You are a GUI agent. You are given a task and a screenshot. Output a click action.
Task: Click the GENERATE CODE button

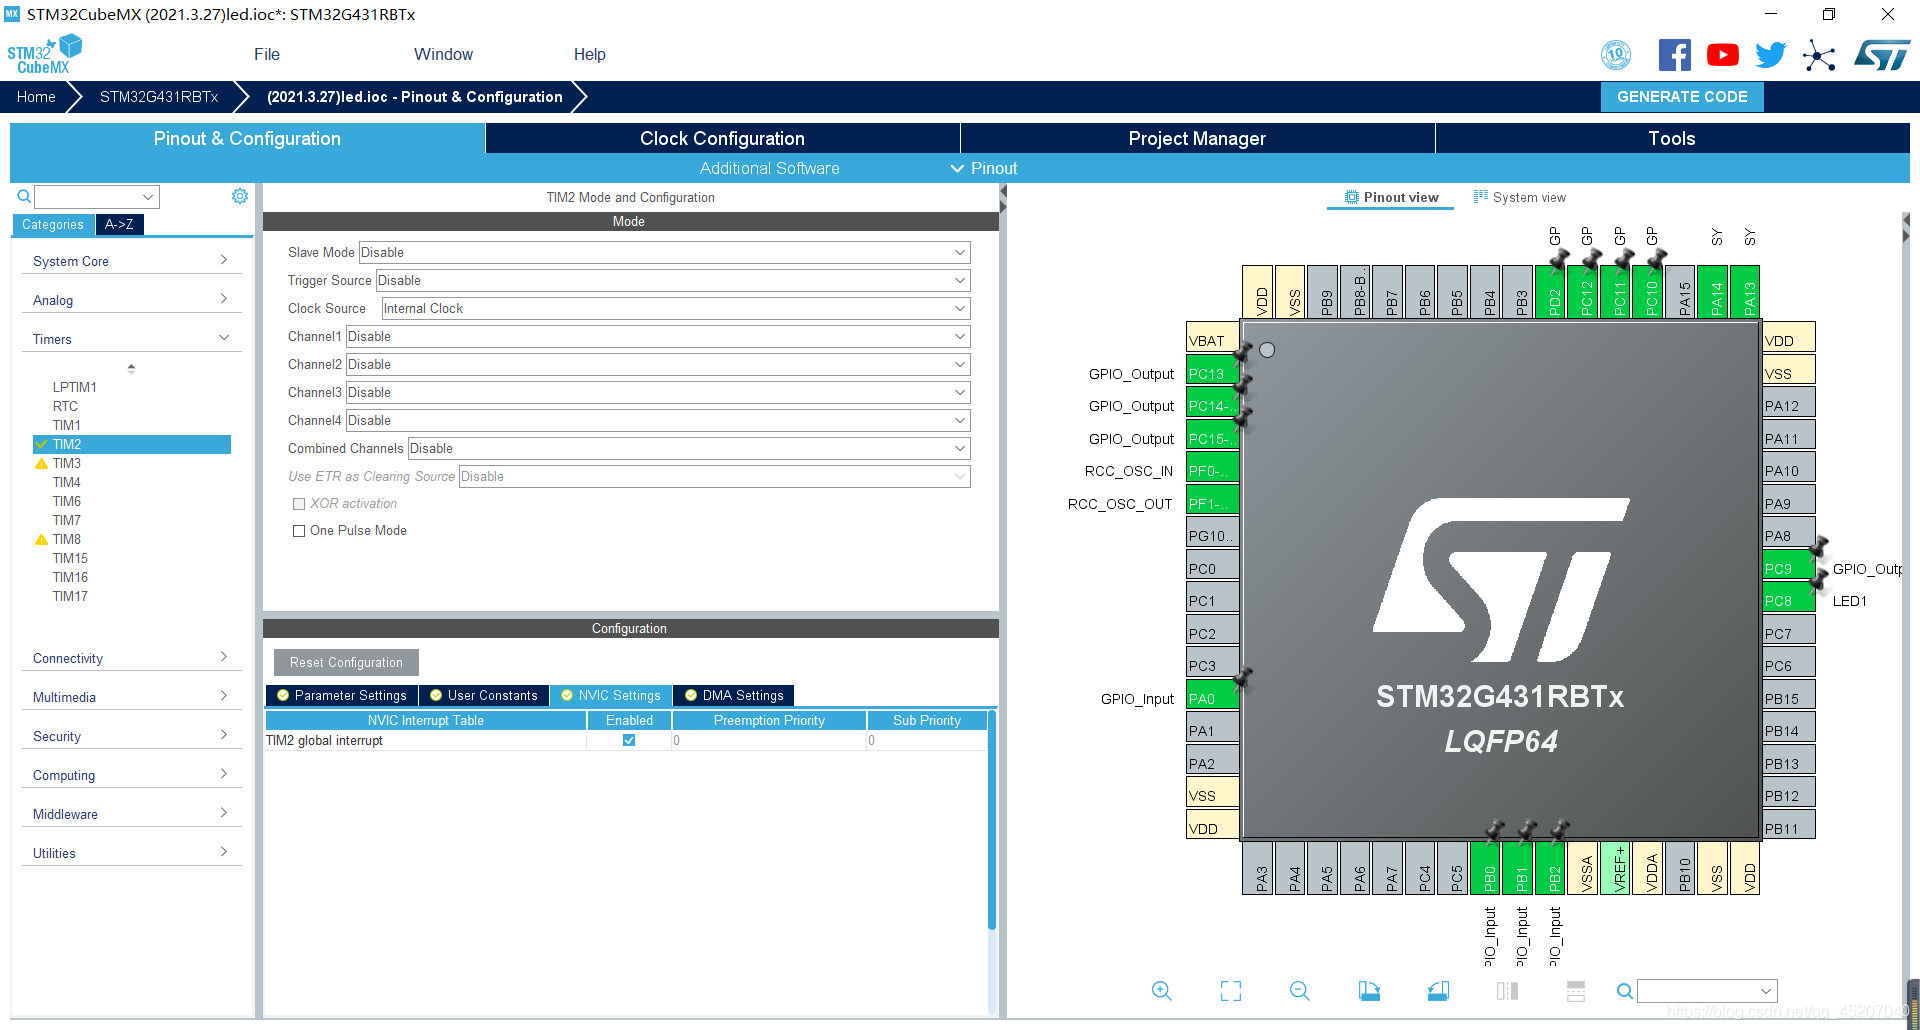1682,97
